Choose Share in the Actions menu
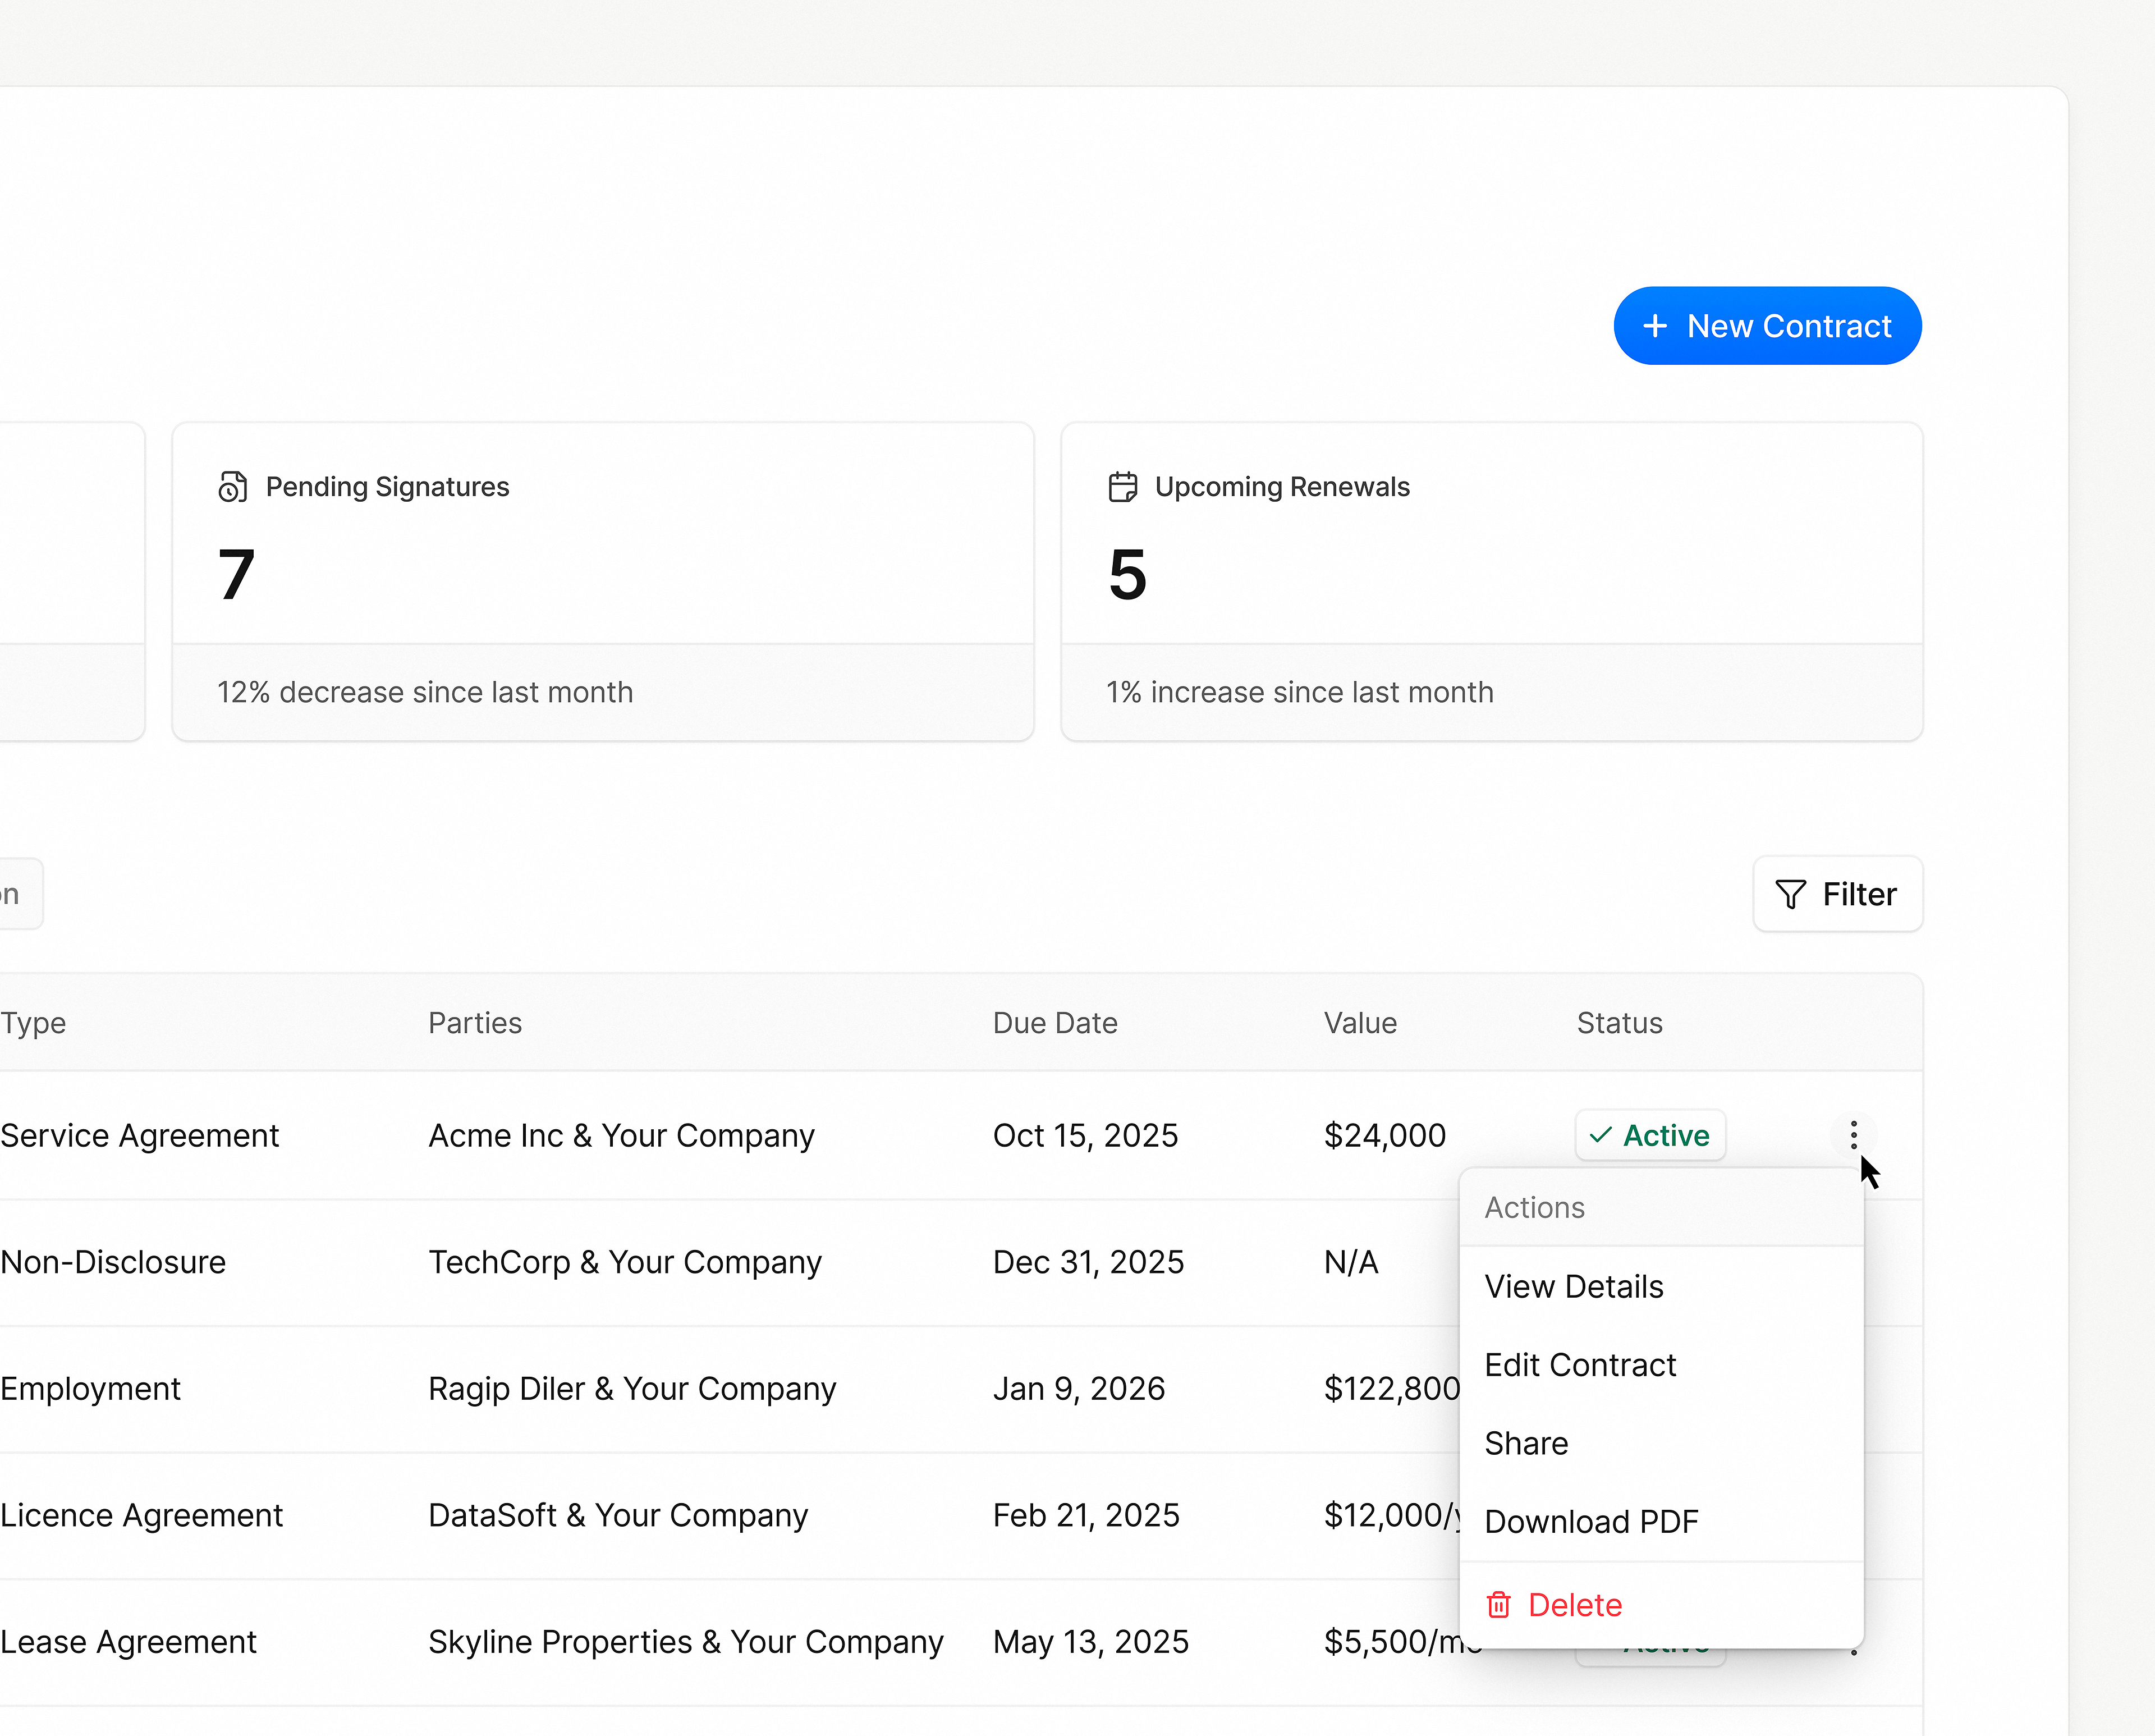Viewport: 2155px width, 1736px height. (x=1526, y=1443)
